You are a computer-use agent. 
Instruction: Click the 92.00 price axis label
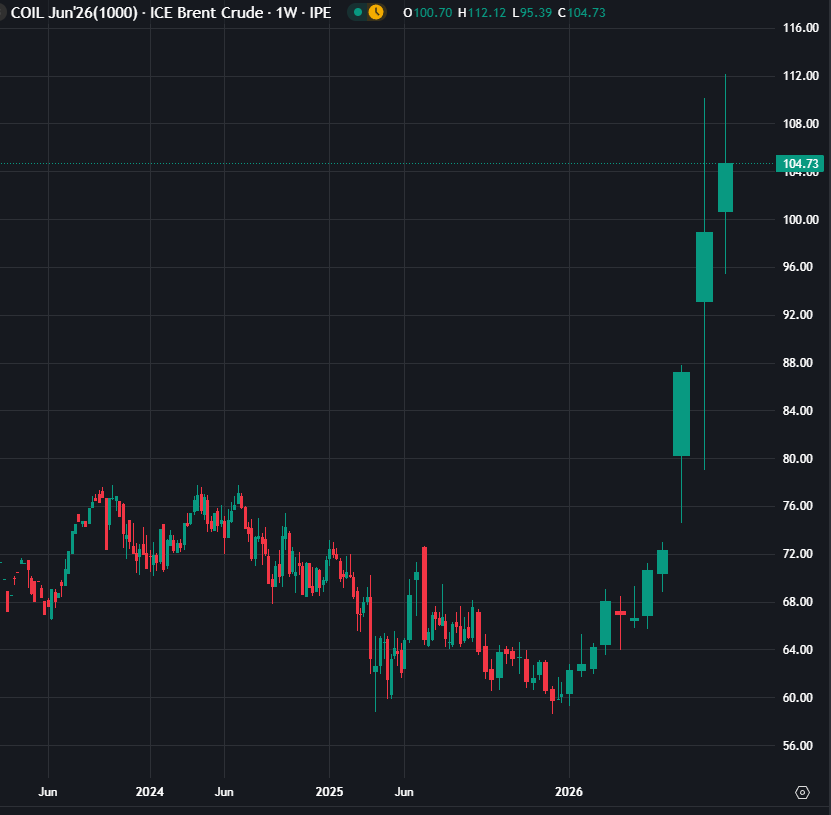[798, 315]
